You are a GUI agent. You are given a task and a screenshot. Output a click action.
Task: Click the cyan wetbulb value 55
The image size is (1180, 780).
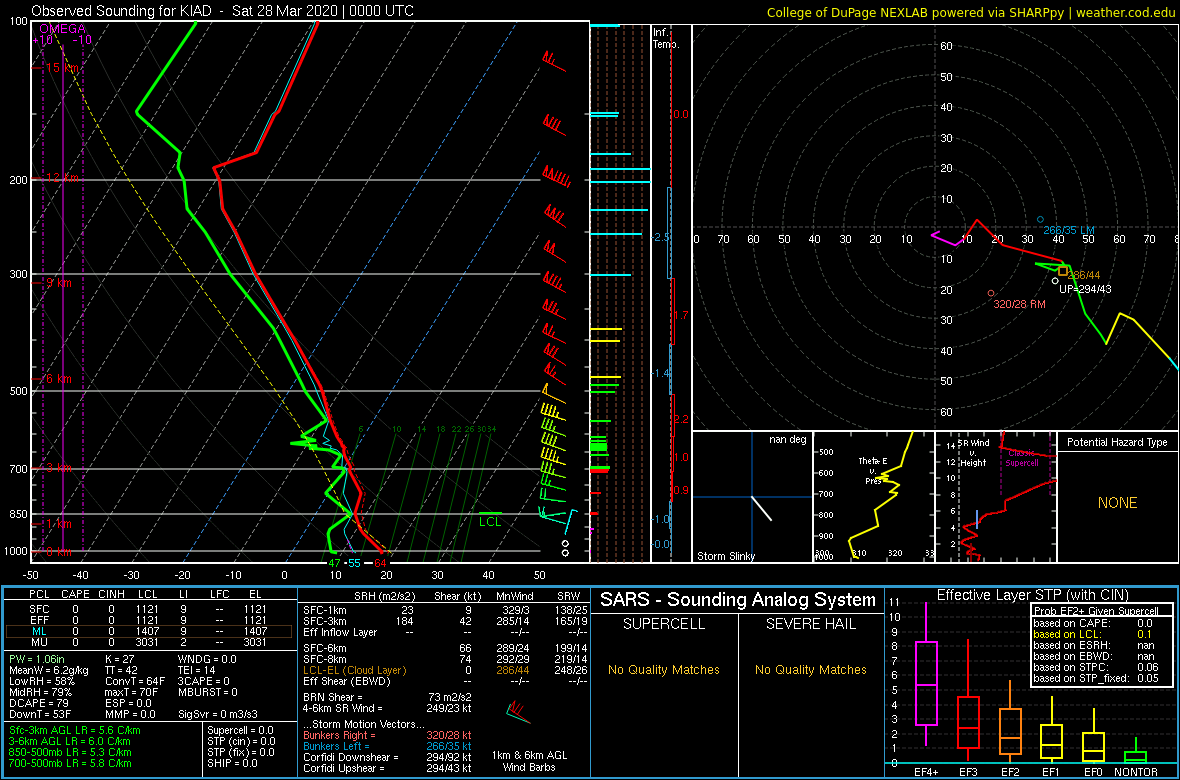[353, 563]
